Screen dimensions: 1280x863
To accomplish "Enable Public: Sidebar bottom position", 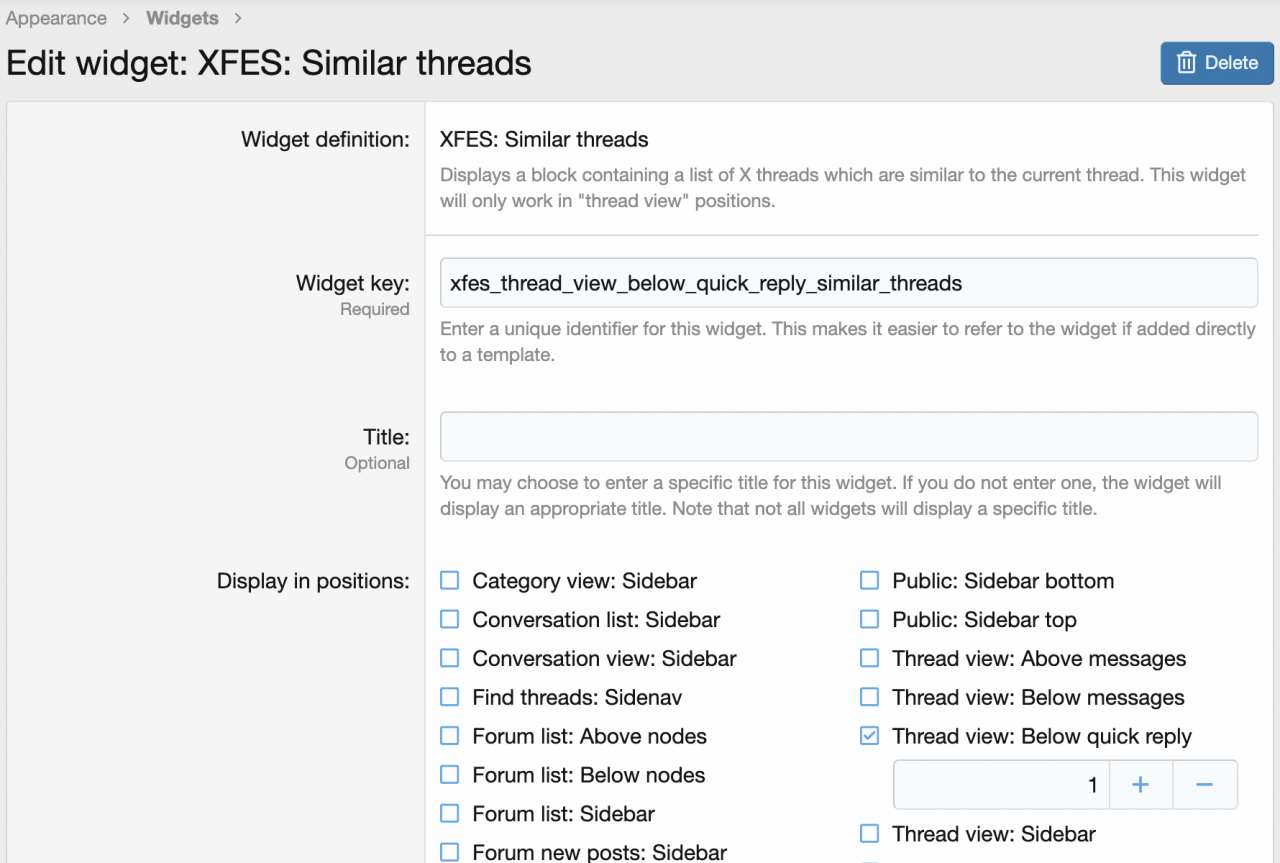I will click(870, 581).
